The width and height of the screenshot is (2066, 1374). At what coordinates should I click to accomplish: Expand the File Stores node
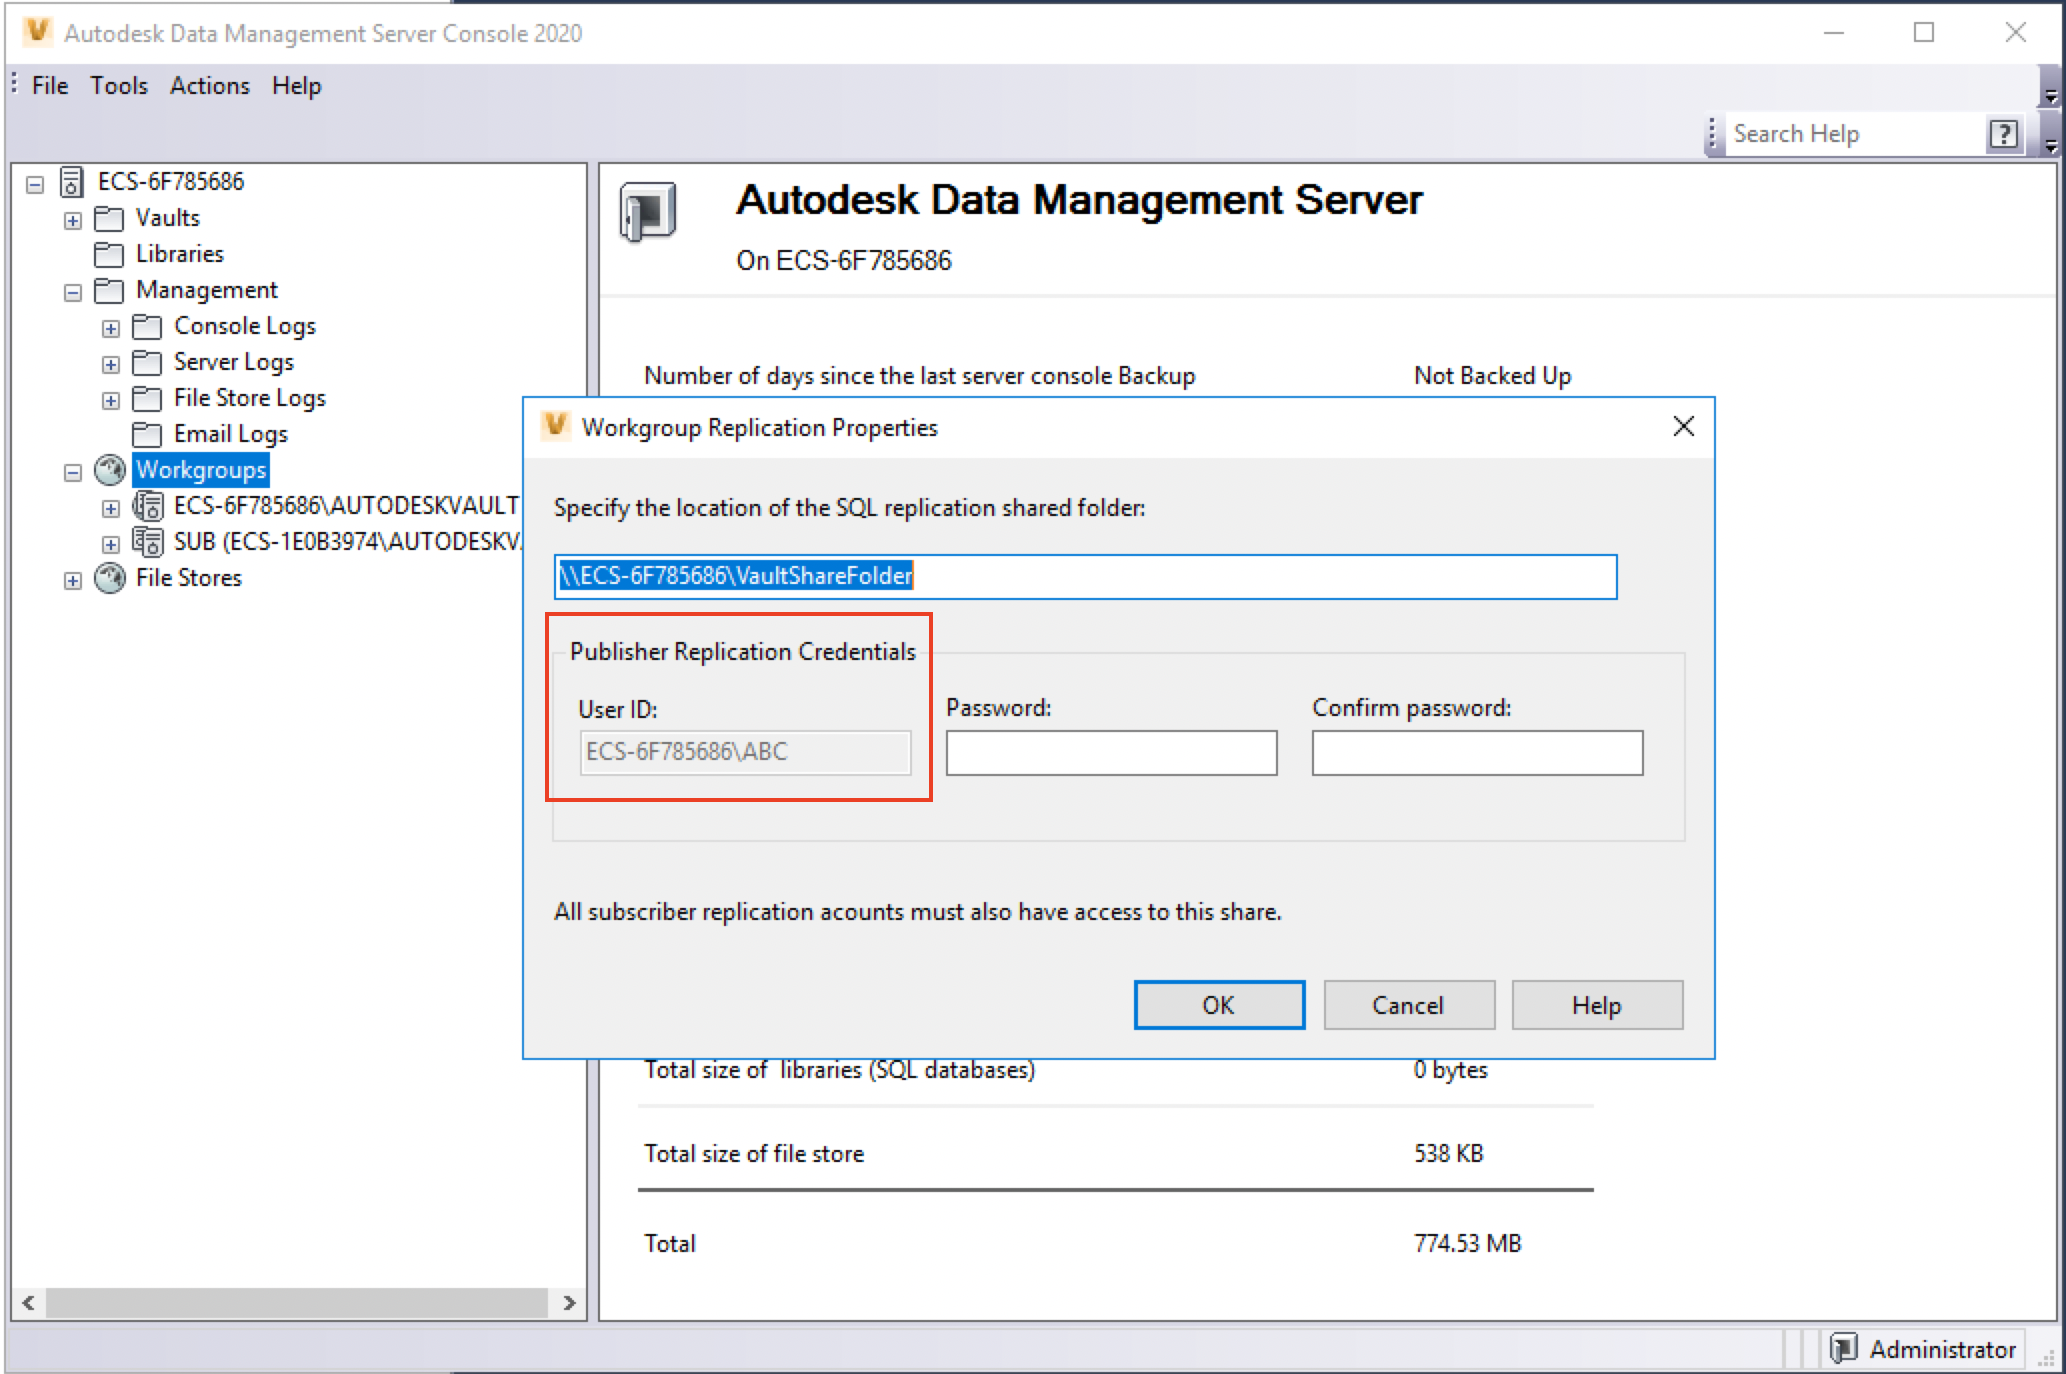pos(73,580)
